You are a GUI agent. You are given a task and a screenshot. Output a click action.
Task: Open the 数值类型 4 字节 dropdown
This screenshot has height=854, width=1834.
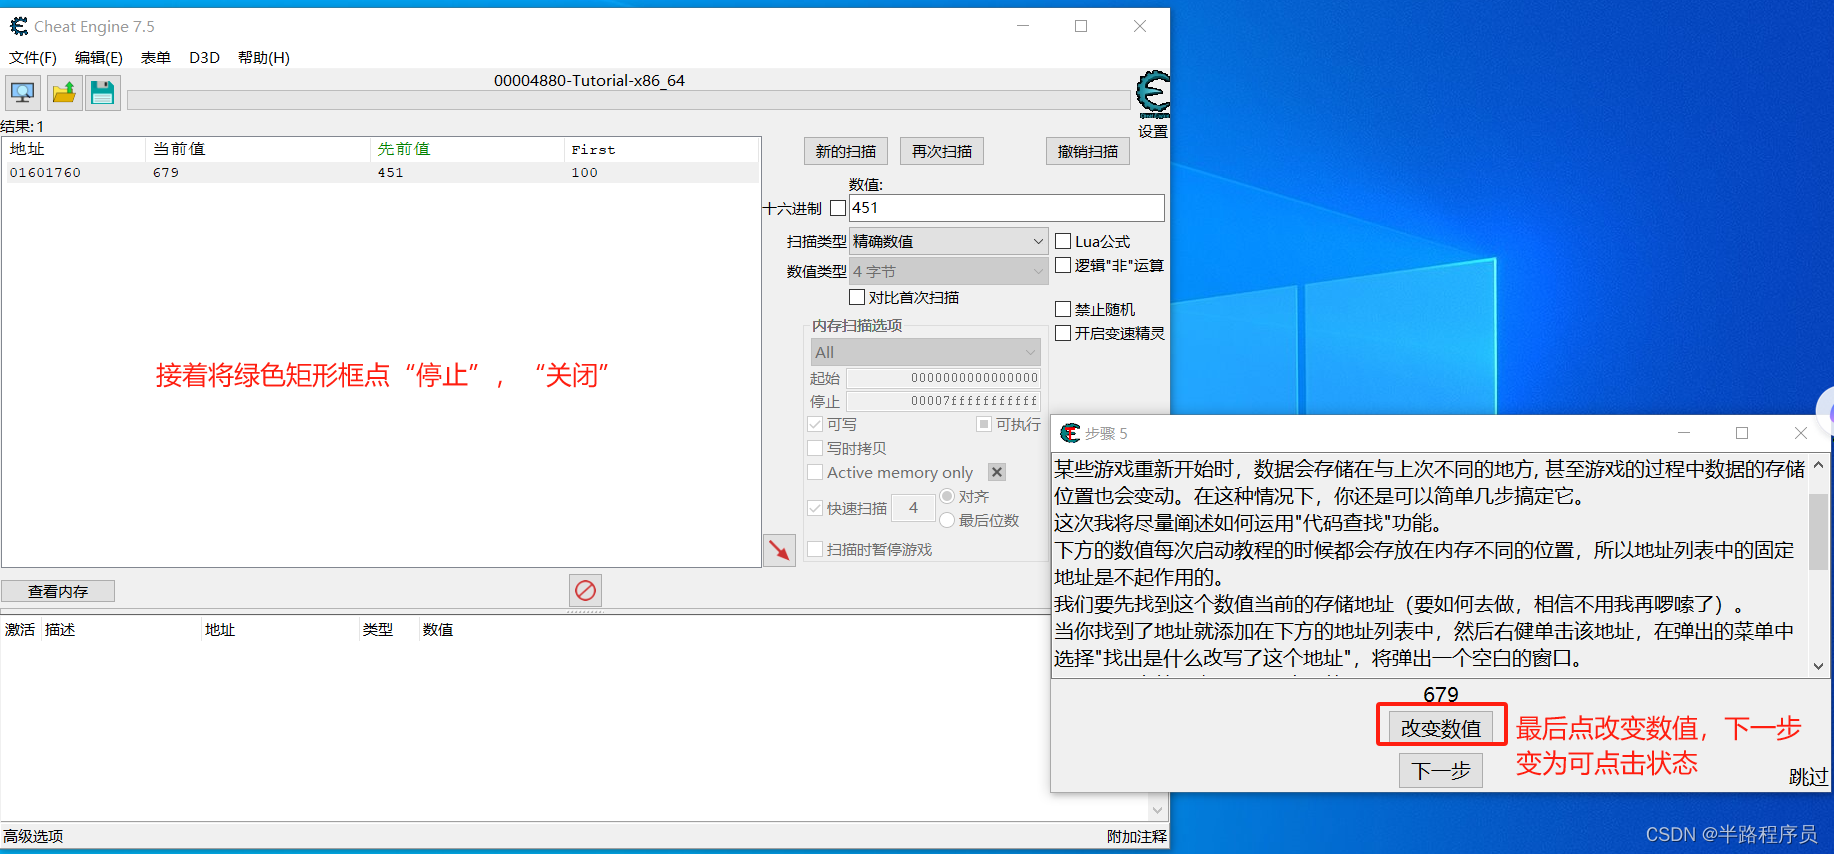click(948, 271)
